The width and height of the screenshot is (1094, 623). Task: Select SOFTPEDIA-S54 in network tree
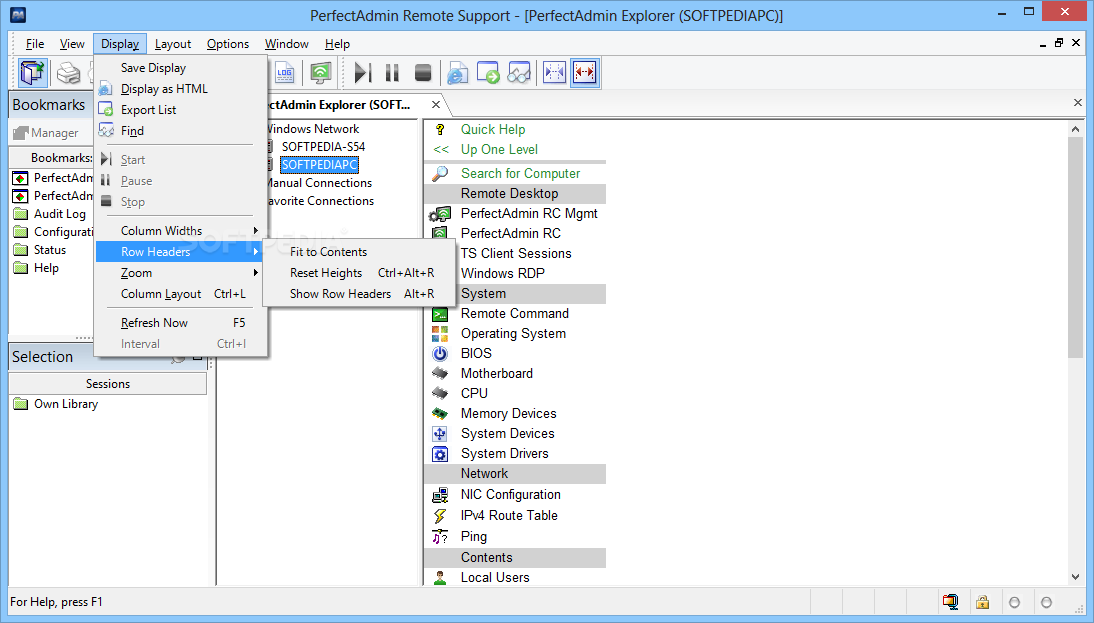(323, 147)
